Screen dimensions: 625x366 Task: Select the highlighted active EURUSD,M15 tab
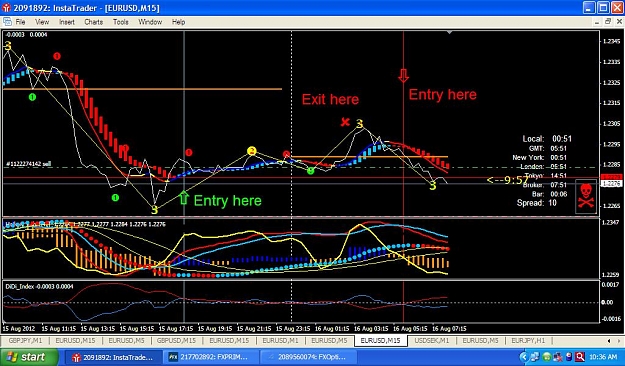tap(380, 340)
